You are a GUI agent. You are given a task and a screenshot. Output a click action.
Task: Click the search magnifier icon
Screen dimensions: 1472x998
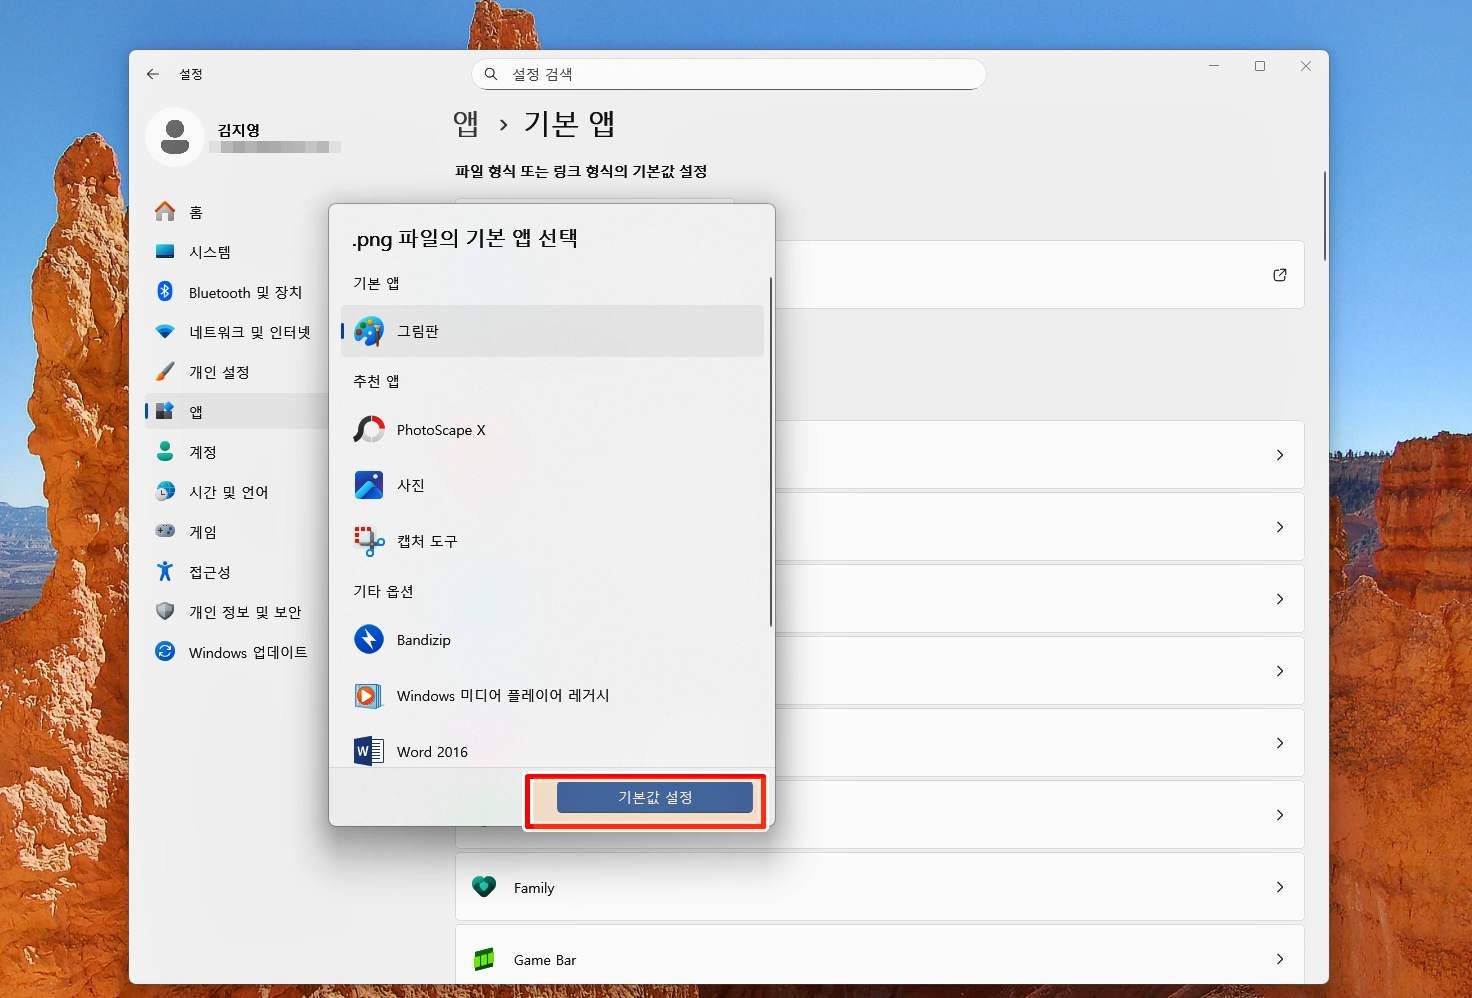[x=491, y=74]
